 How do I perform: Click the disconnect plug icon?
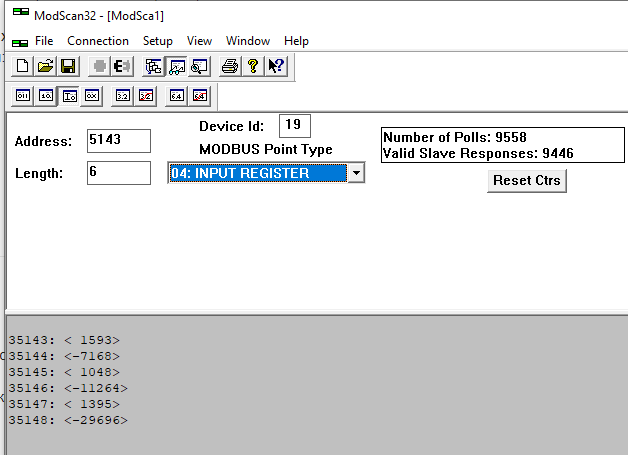[x=122, y=66]
